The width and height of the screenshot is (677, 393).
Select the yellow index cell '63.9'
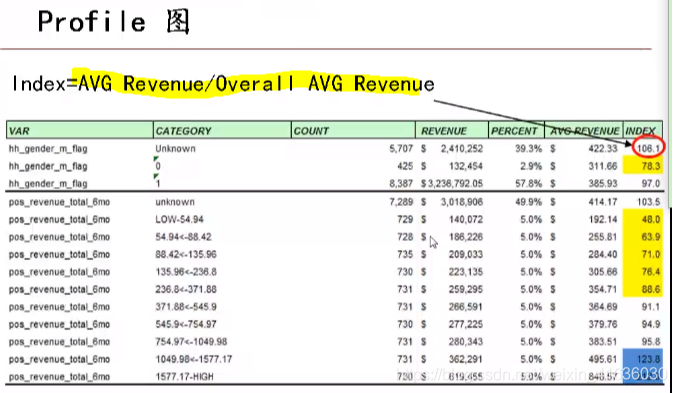click(x=643, y=237)
